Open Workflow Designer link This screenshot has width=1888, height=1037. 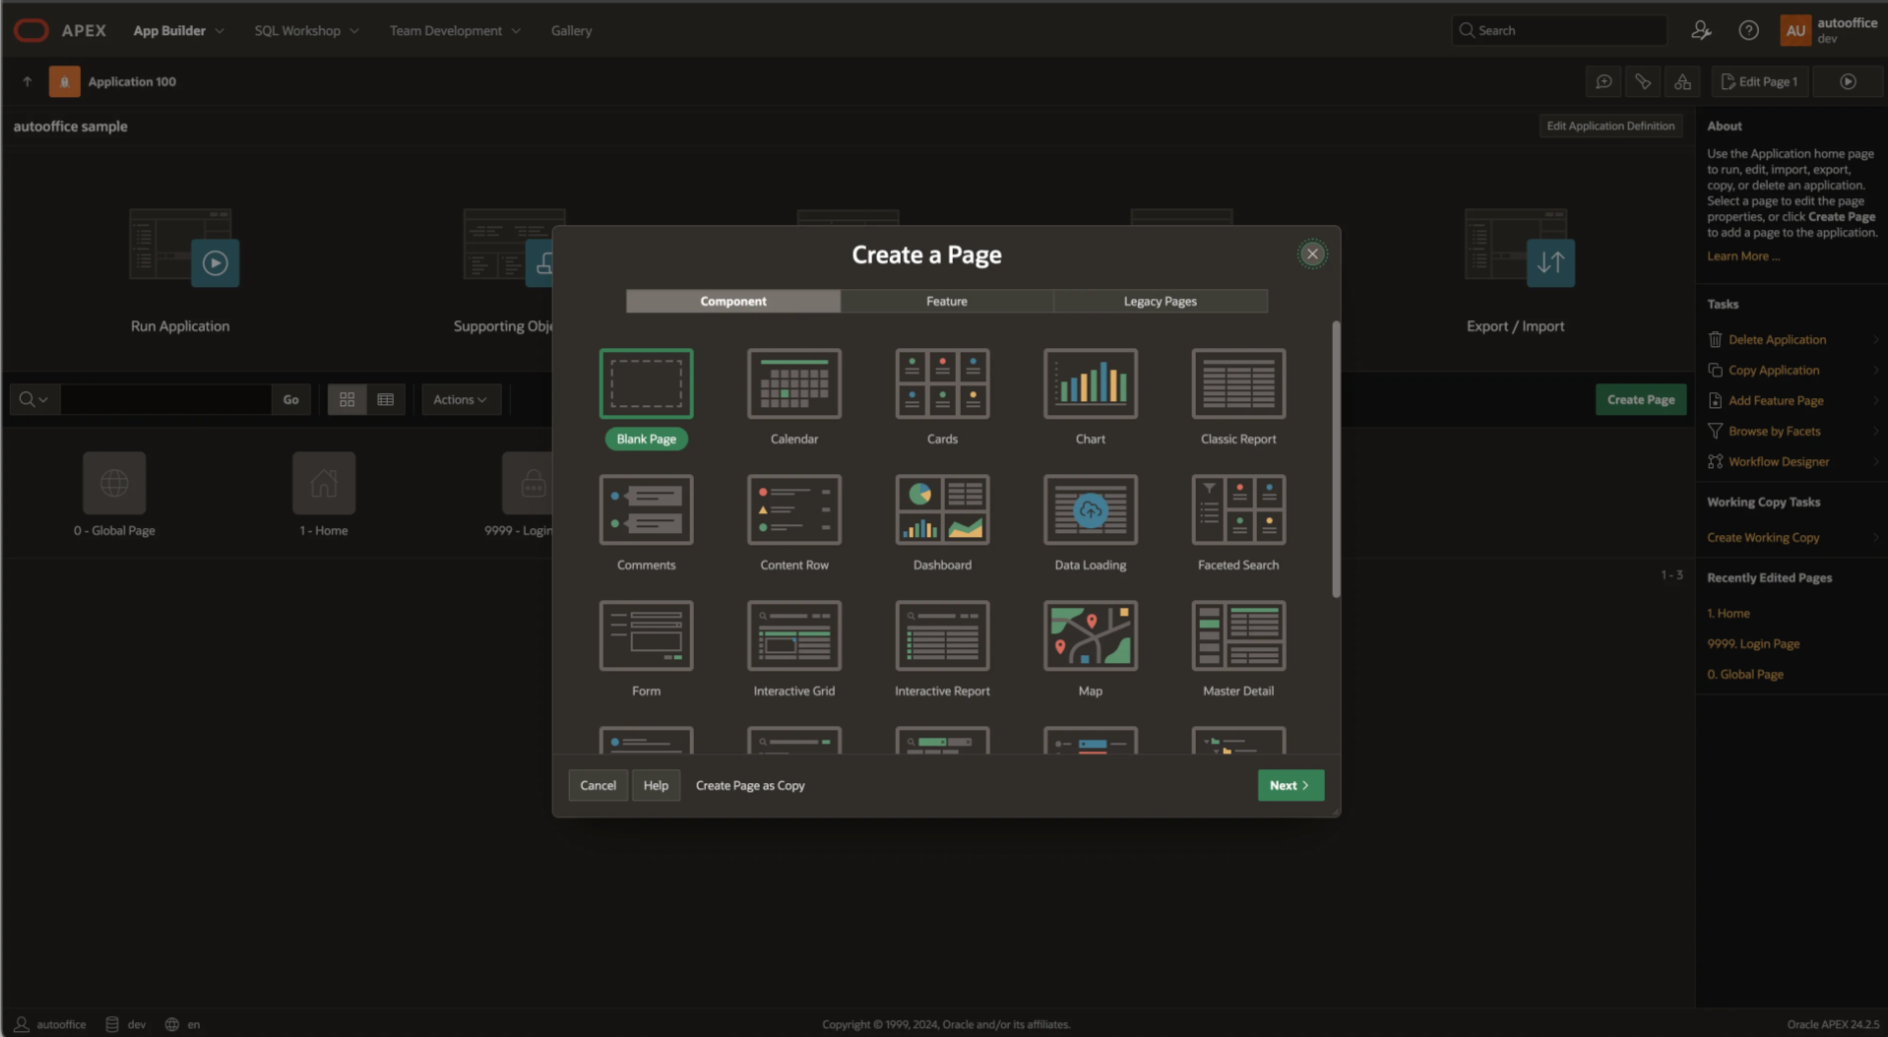click(1778, 461)
